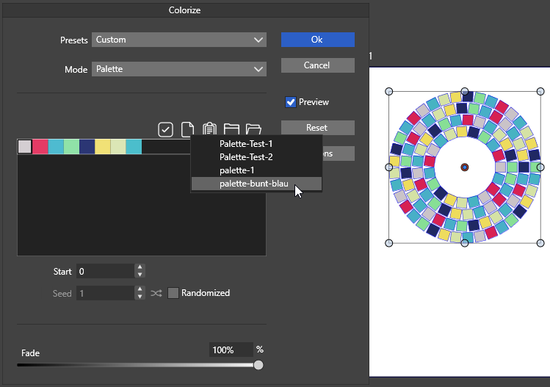Screen dimensions: 550x387
Task: Click the open folder load-palette icon
Action: click(254, 129)
